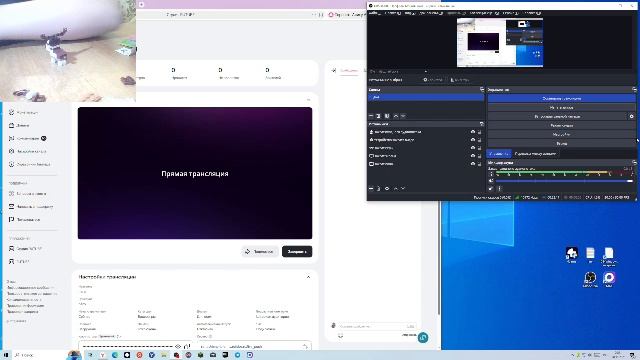Send chat message with teal round button
This screenshot has width=640, height=360.
(423, 338)
